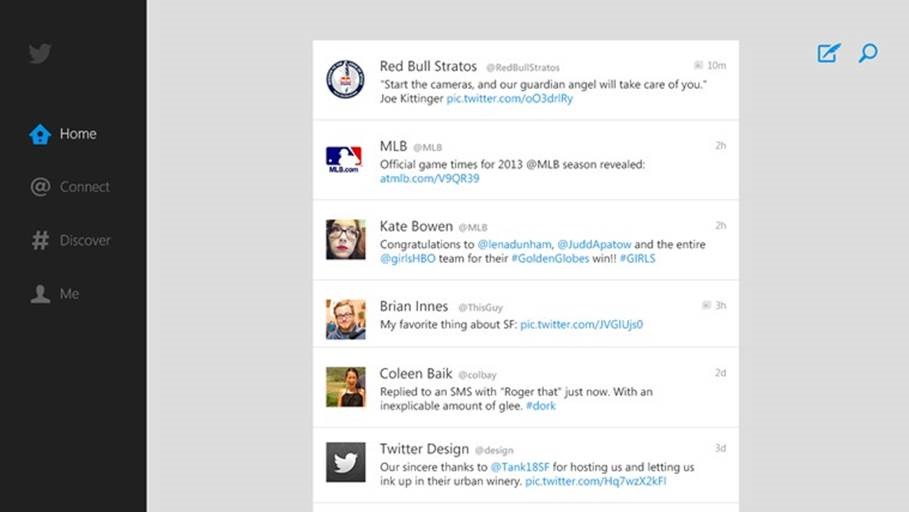909x512 pixels.
Task: Click the #dork hashtag
Action: 540,406
